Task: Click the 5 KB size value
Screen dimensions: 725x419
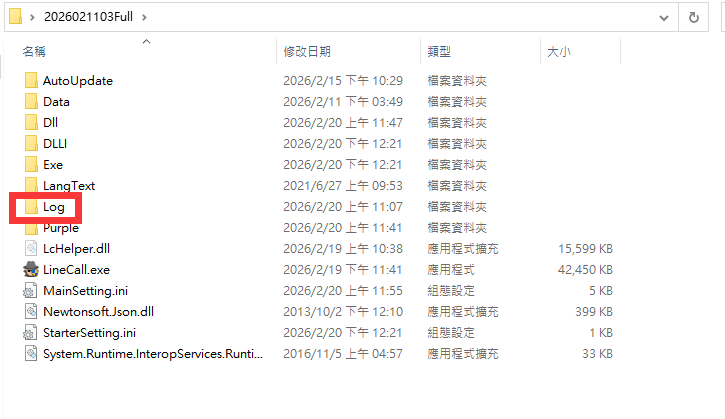Action: (601, 291)
